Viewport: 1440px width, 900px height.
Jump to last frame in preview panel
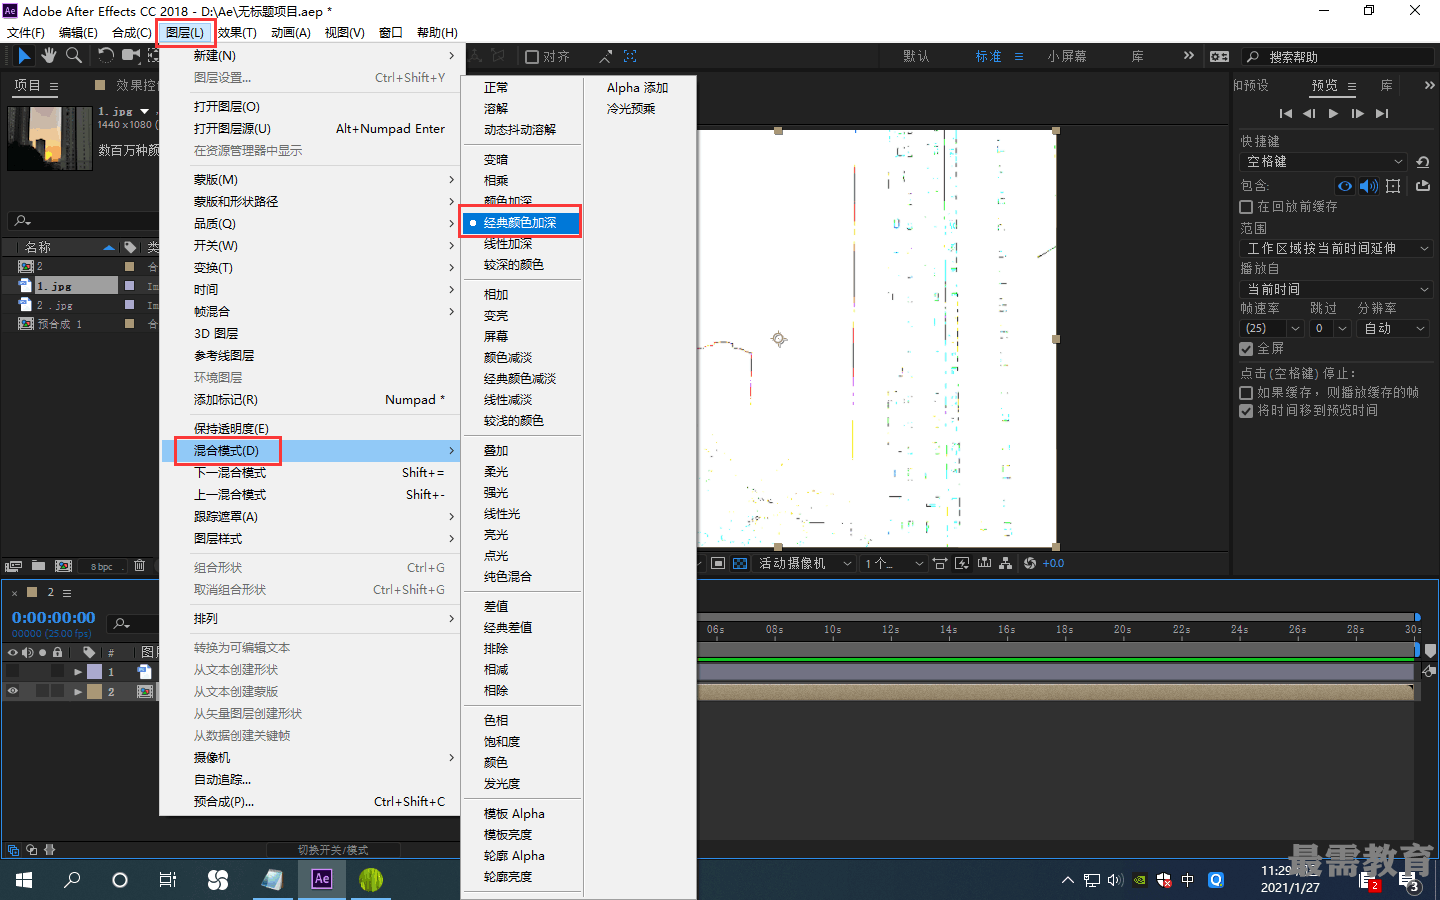(x=1382, y=113)
